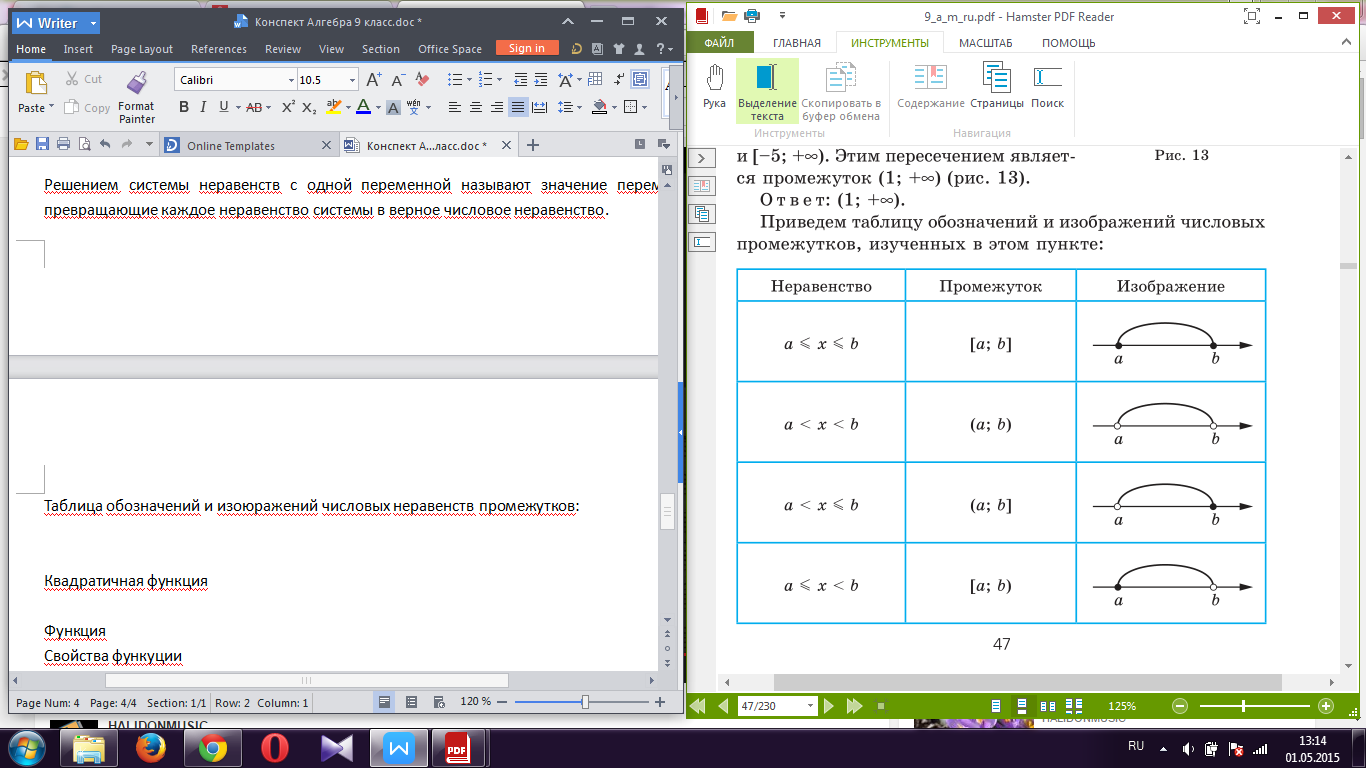Toggle fullscreen mode in Hamster PDF Reader
The width and height of the screenshot is (1366, 768).
click(x=1251, y=15)
